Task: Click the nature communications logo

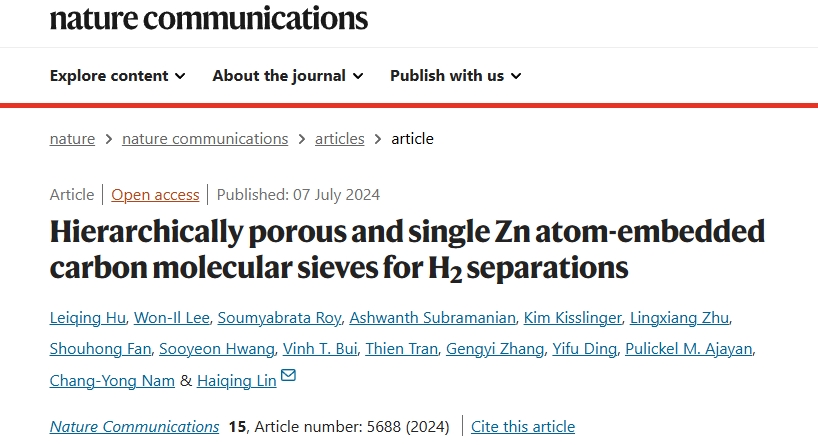Action: click(x=209, y=18)
